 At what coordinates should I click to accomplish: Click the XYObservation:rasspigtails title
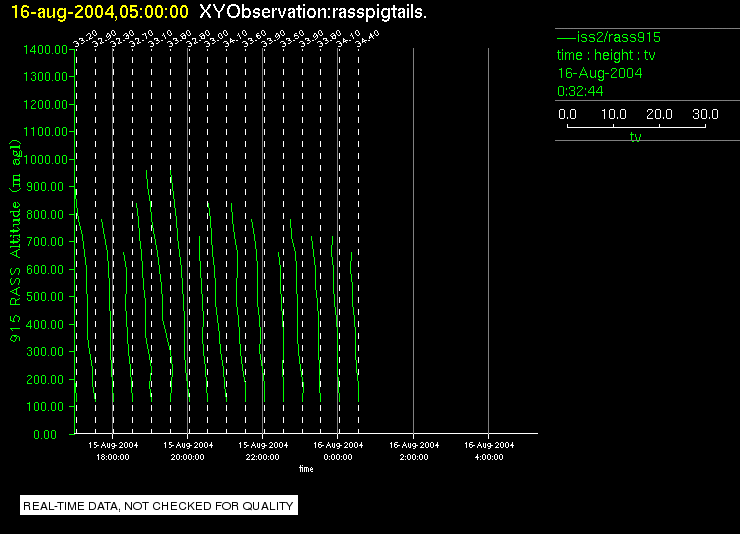(x=313, y=12)
